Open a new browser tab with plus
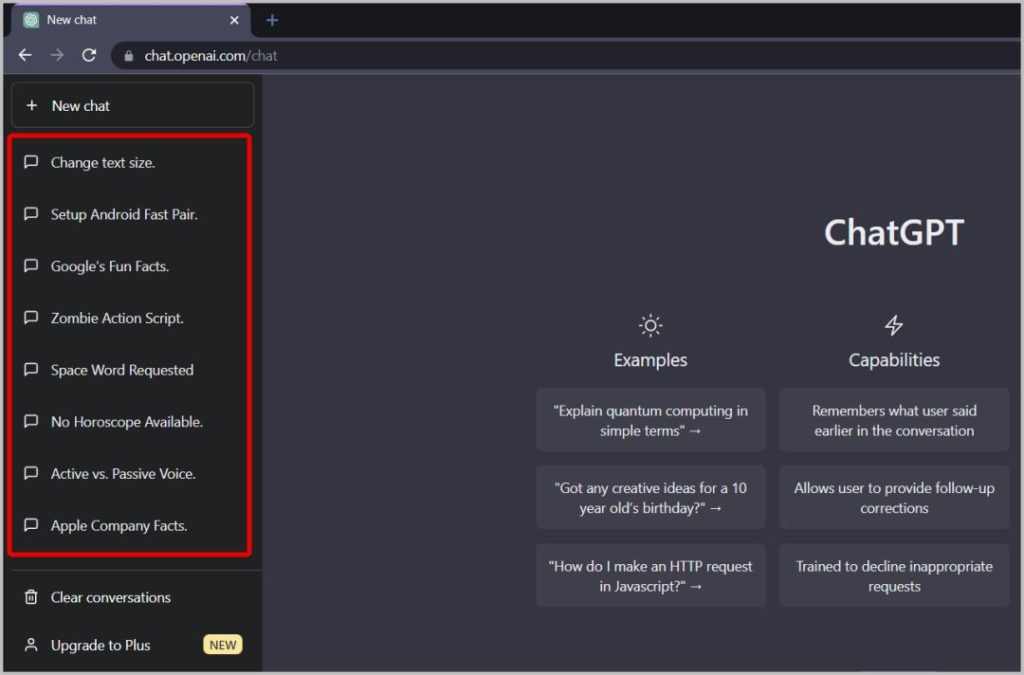This screenshot has height=675, width=1024. click(x=272, y=20)
